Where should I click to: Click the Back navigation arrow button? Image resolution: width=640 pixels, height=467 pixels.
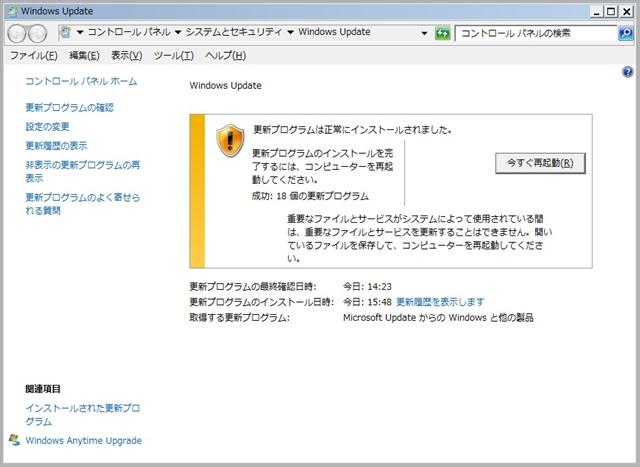(17, 33)
